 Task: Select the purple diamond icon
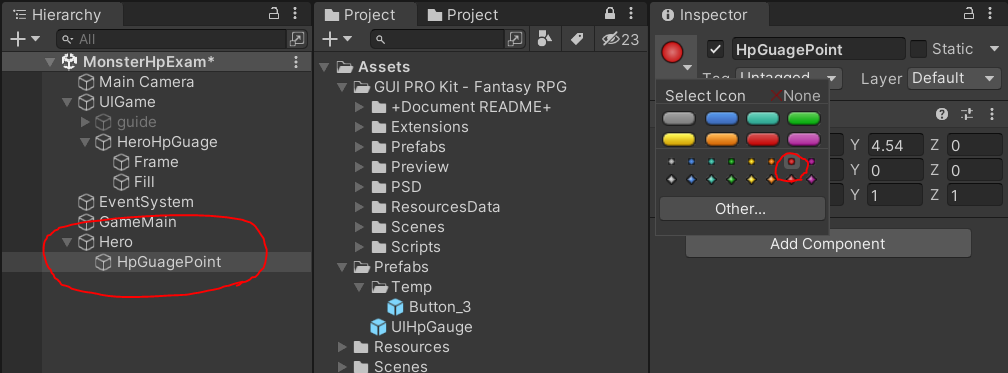(x=811, y=180)
